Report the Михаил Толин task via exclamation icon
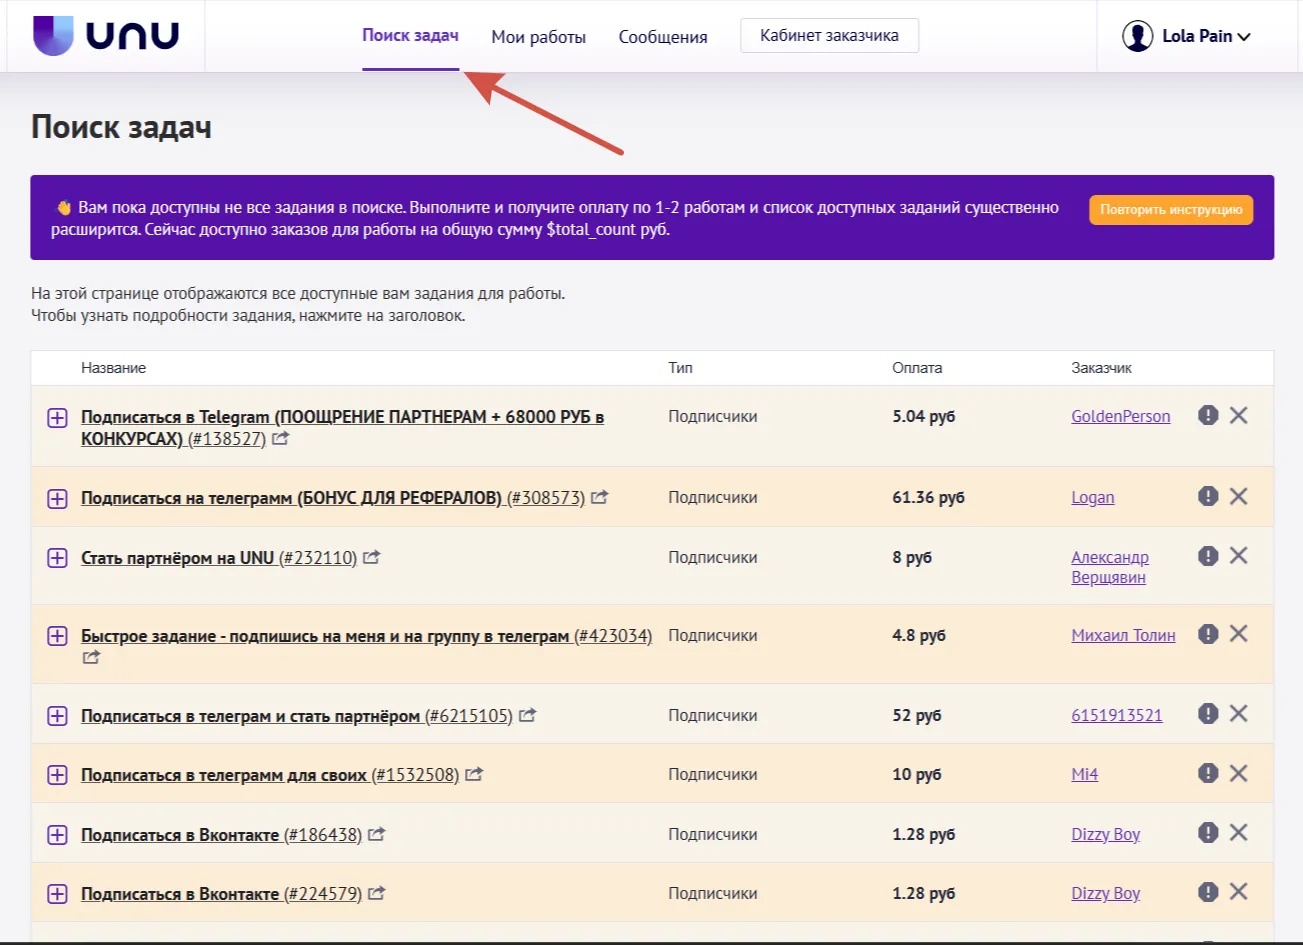The width and height of the screenshot is (1303, 945). pos(1208,633)
